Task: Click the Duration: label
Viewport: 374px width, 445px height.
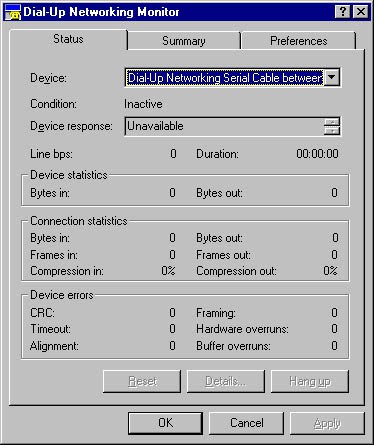Action: [x=217, y=154]
